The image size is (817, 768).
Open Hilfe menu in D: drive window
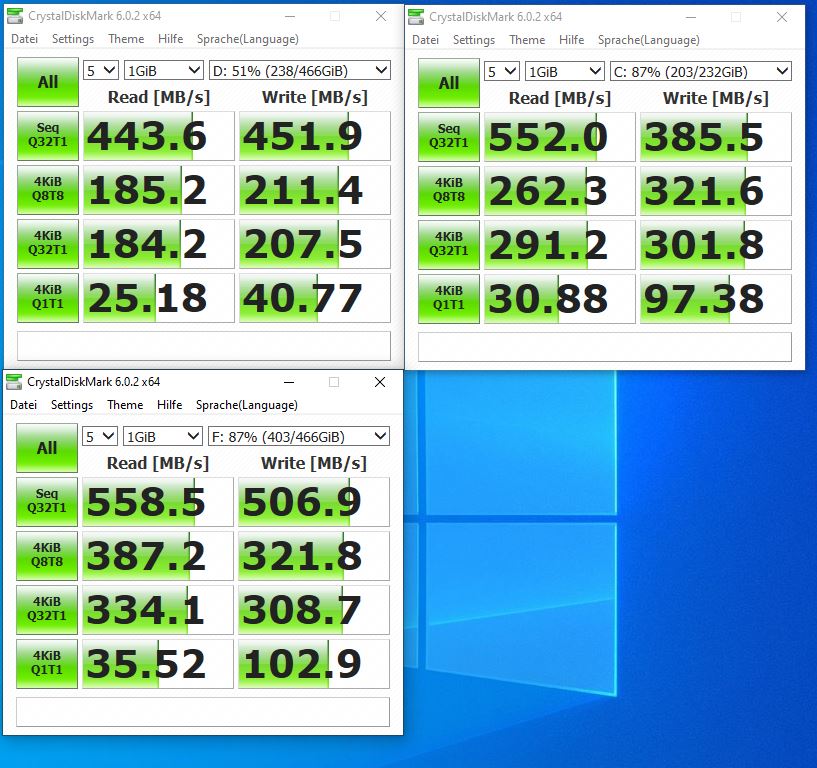(170, 39)
